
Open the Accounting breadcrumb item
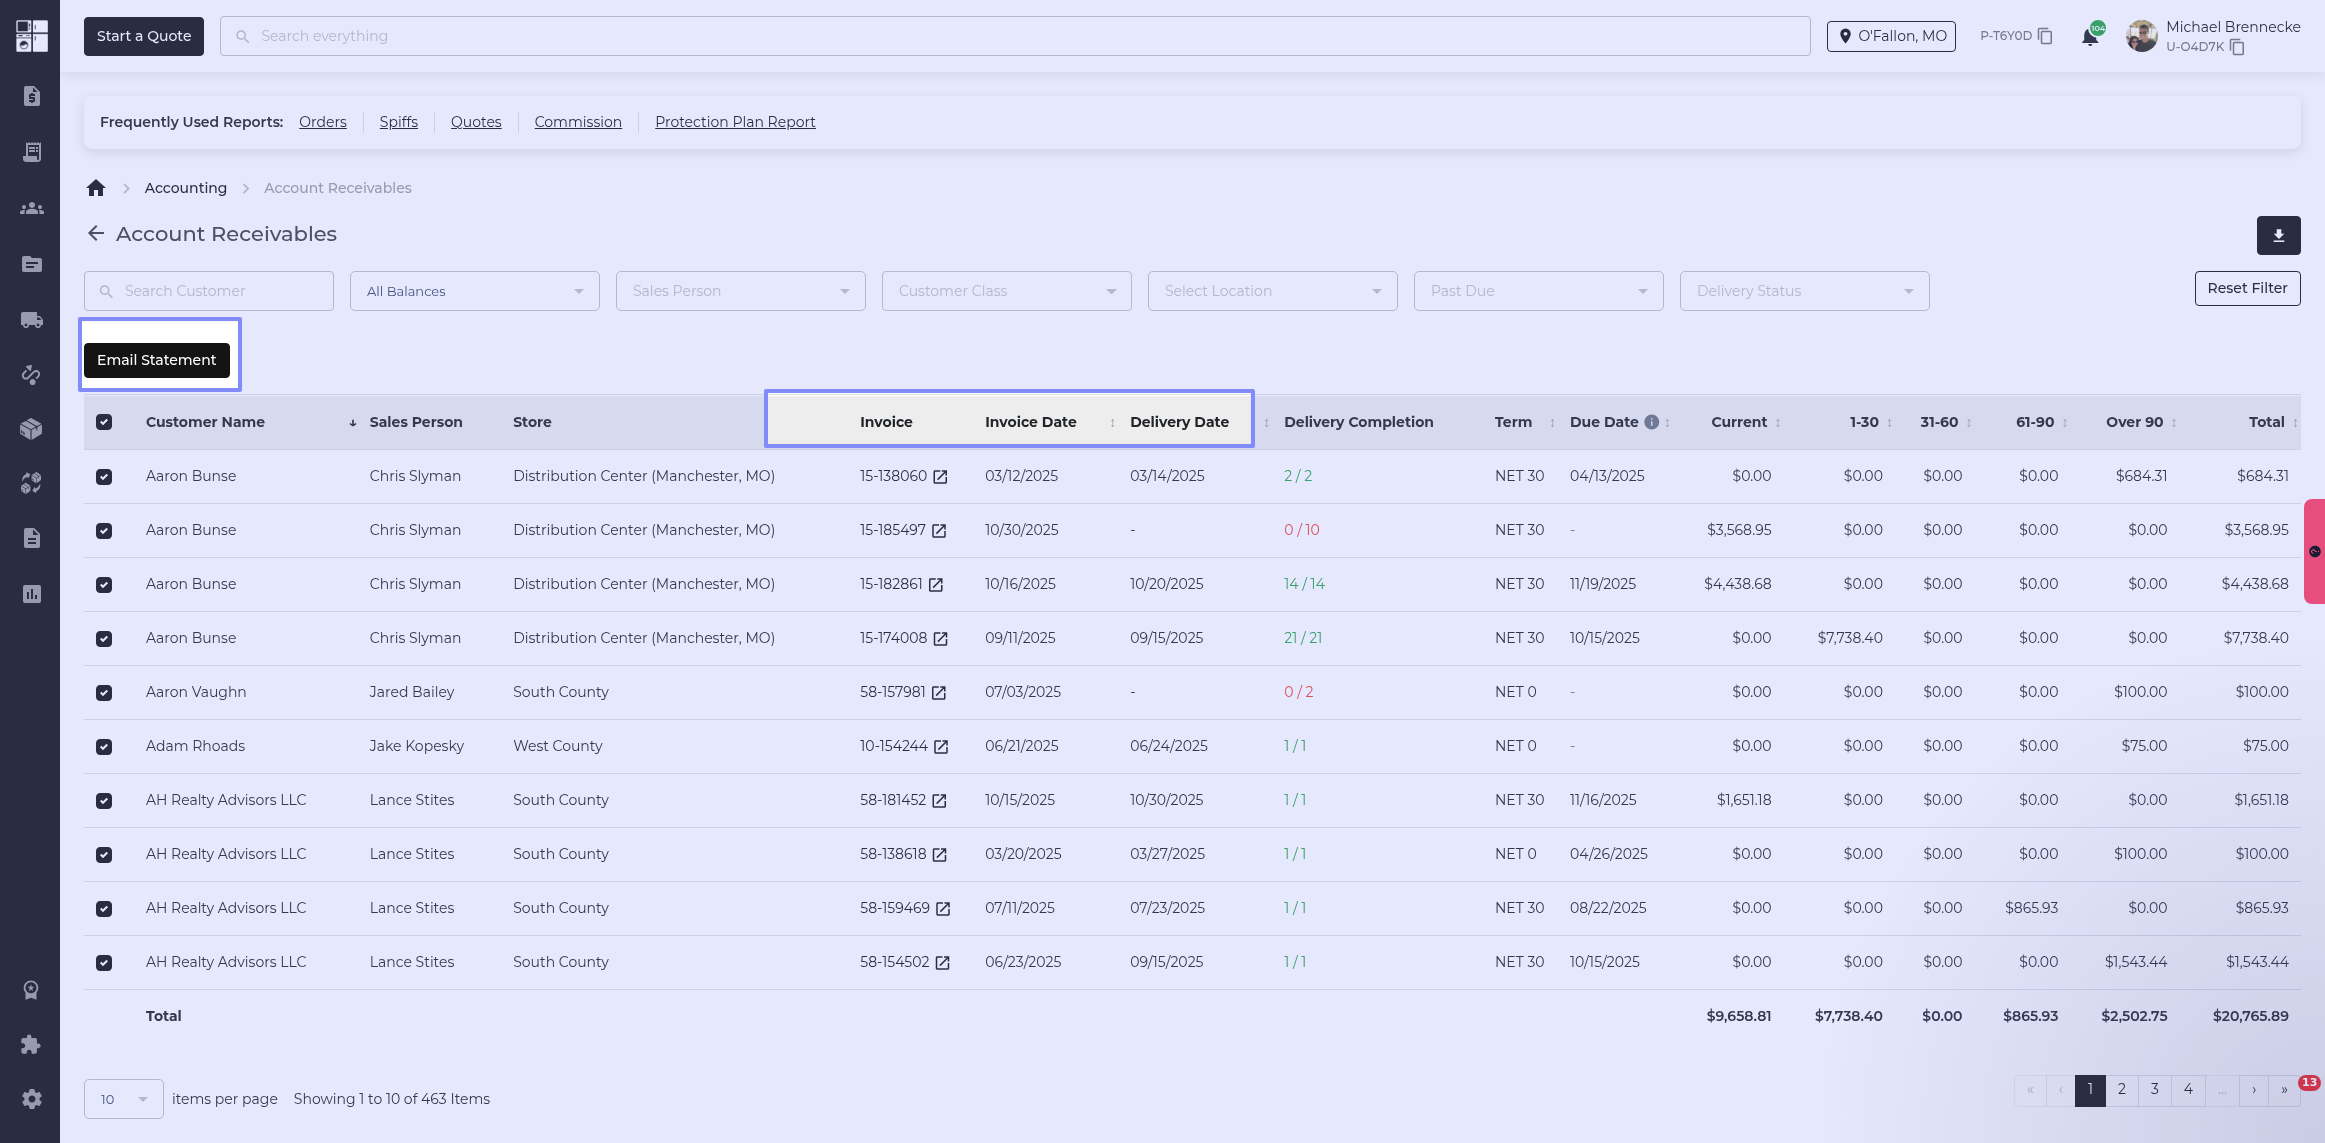(x=185, y=188)
